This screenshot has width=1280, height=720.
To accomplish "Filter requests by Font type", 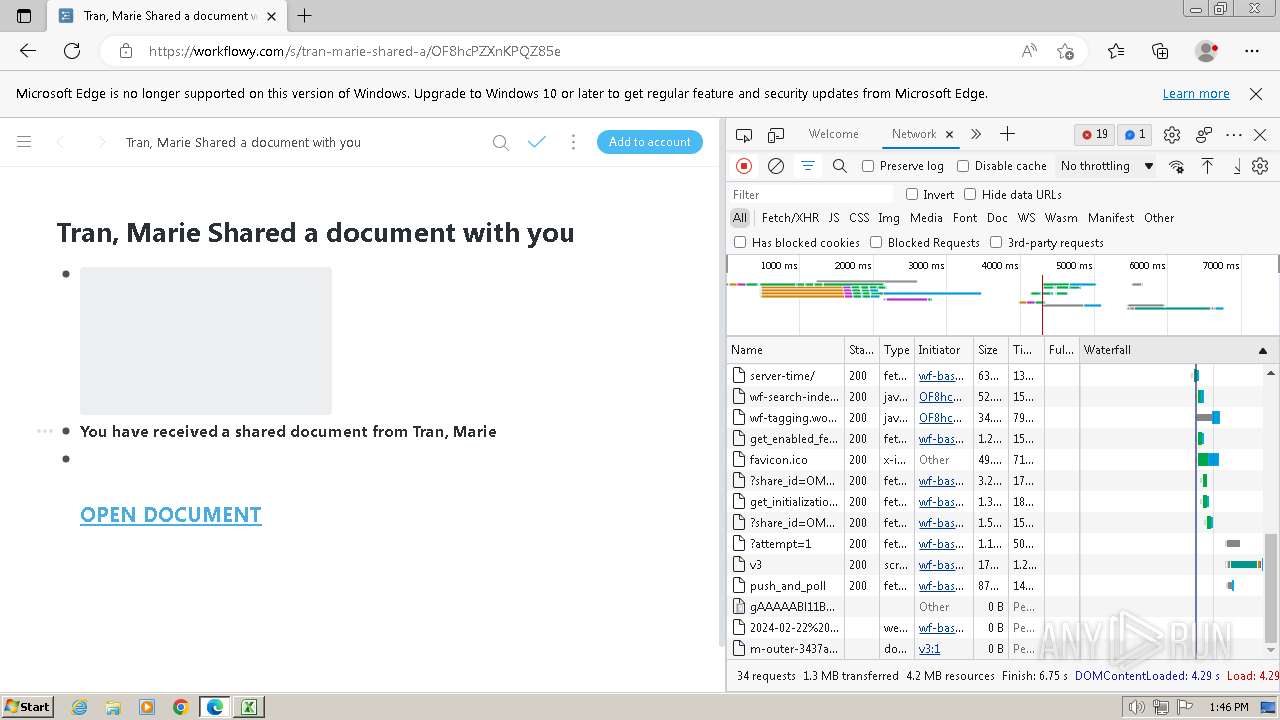I will point(965,218).
